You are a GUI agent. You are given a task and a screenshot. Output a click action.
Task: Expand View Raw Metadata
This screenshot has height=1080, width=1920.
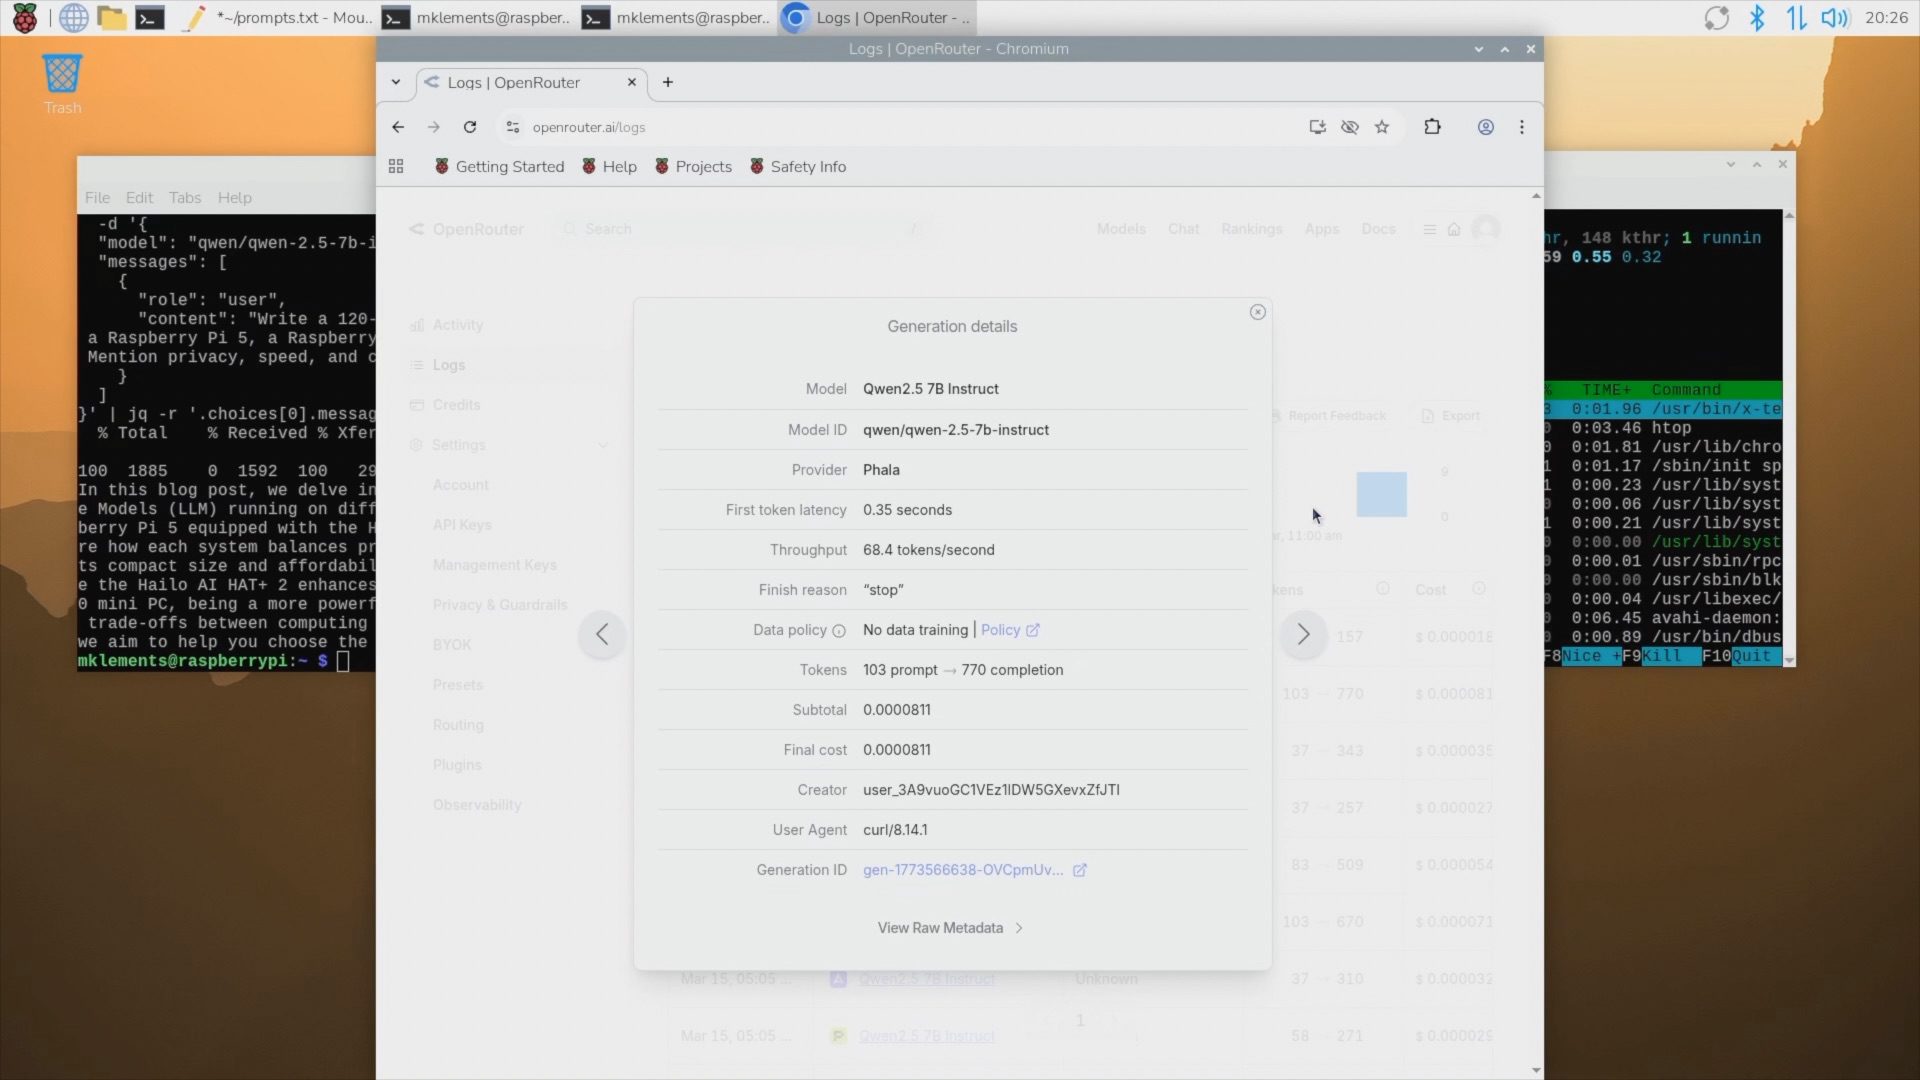(x=949, y=928)
